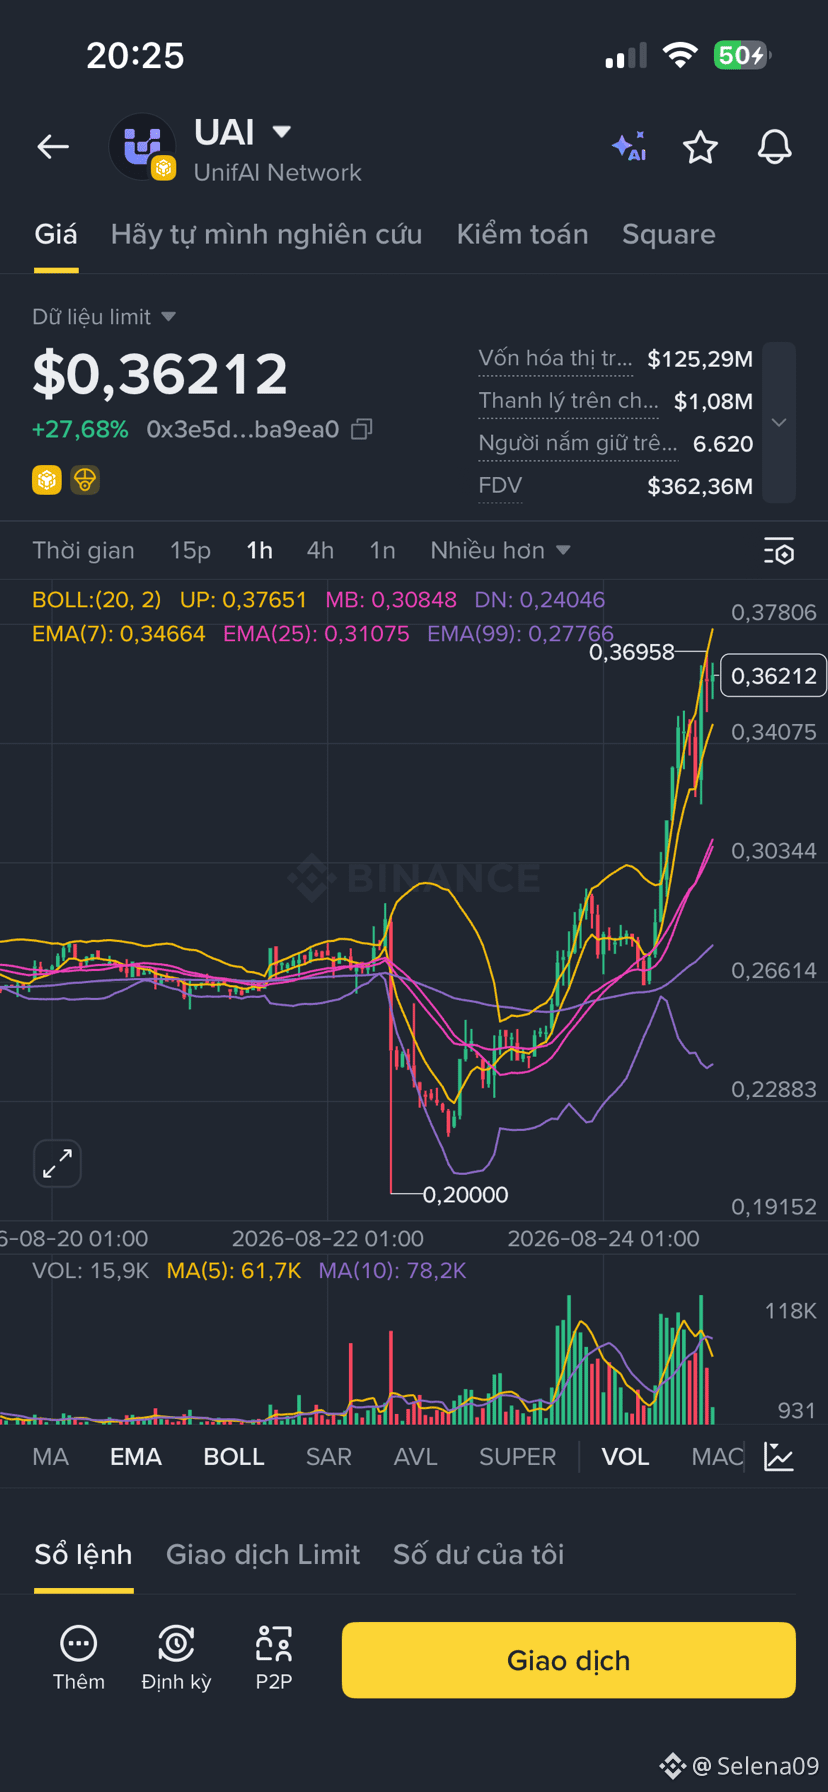This screenshot has width=828, height=1792.
Task: Add UAI to favorites with star icon
Action: coord(700,147)
